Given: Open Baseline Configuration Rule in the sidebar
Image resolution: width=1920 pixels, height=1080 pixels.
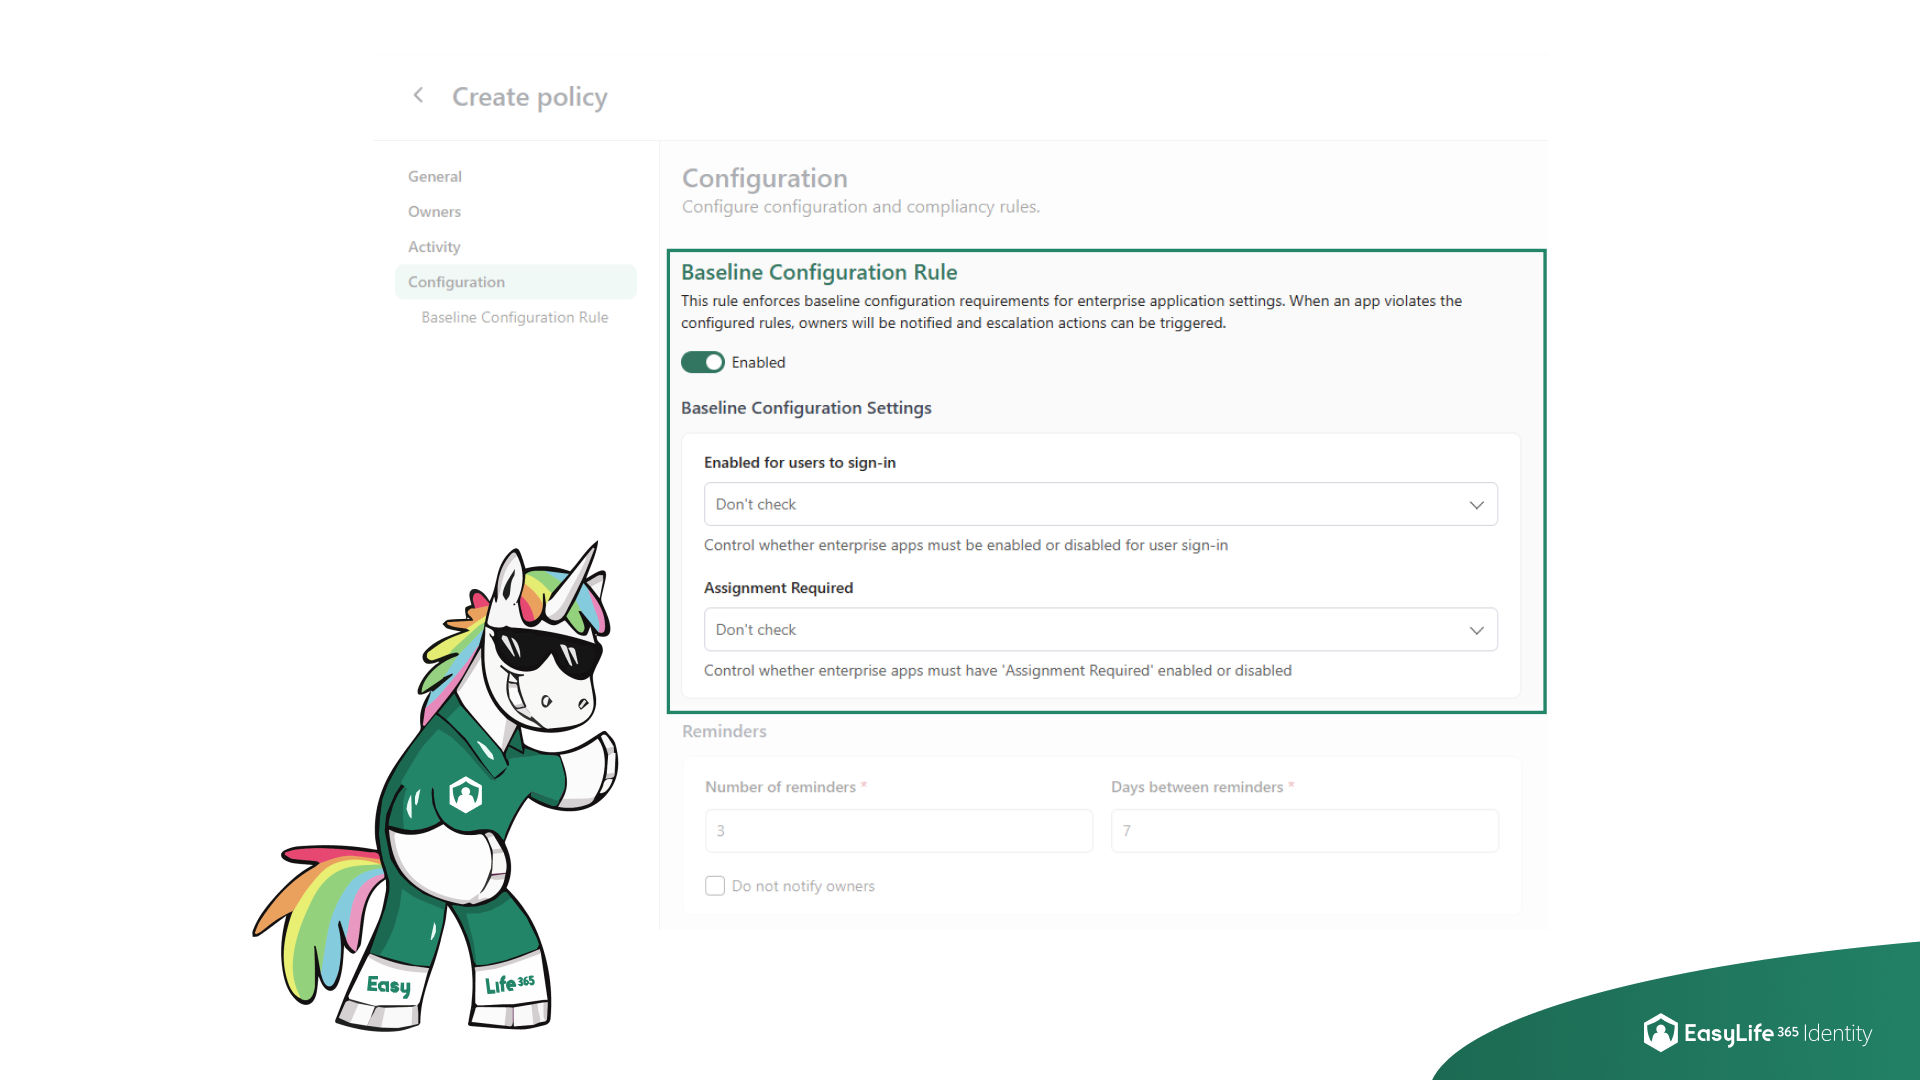Looking at the screenshot, I should (513, 317).
